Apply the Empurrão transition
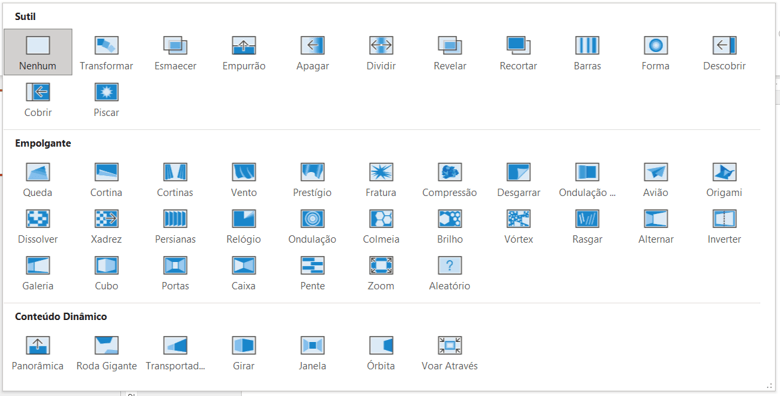780x396 pixels. (244, 52)
